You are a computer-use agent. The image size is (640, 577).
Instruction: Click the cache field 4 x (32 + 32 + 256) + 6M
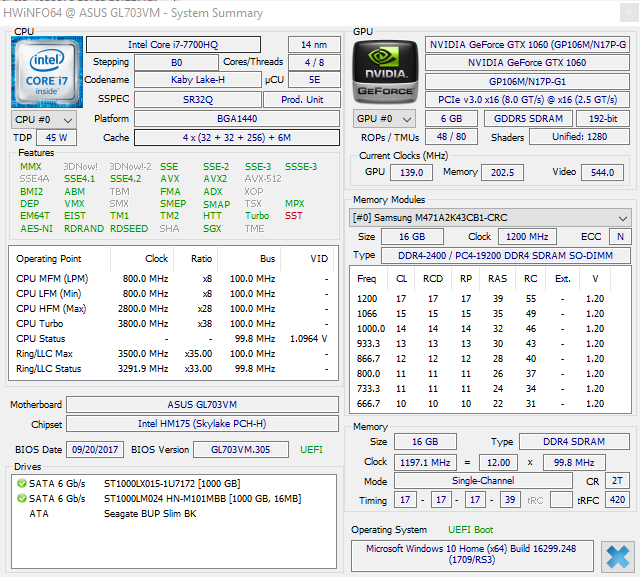coord(237,138)
